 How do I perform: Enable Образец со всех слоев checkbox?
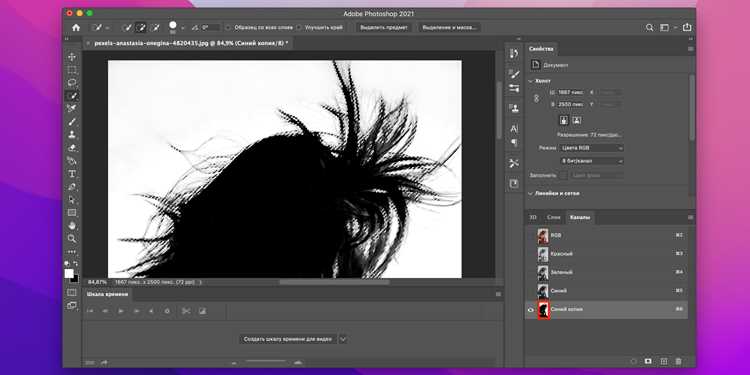(228, 28)
